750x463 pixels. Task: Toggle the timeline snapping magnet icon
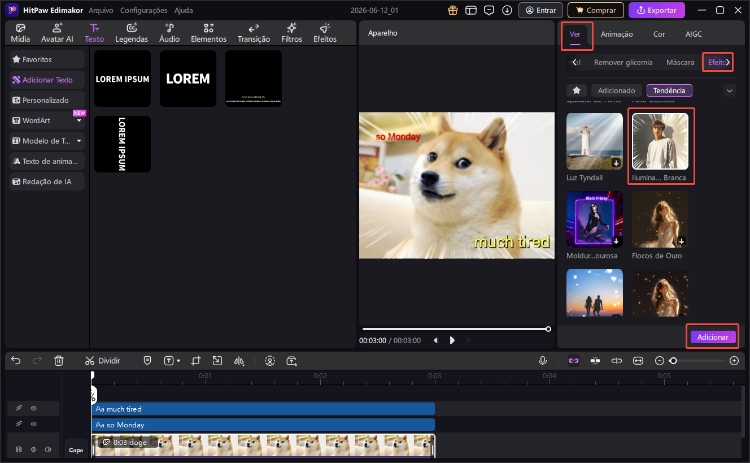coord(595,361)
